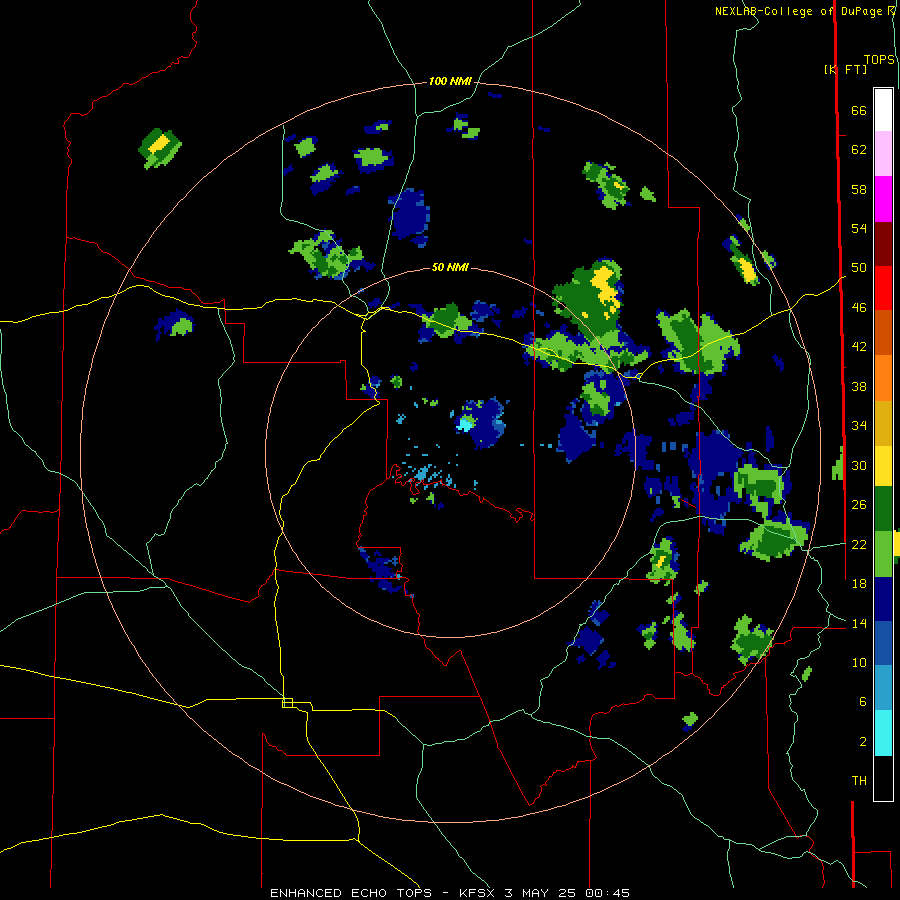This screenshot has height=900, width=900.
Task: Select the magenta legend swatch
Action: [x=883, y=199]
